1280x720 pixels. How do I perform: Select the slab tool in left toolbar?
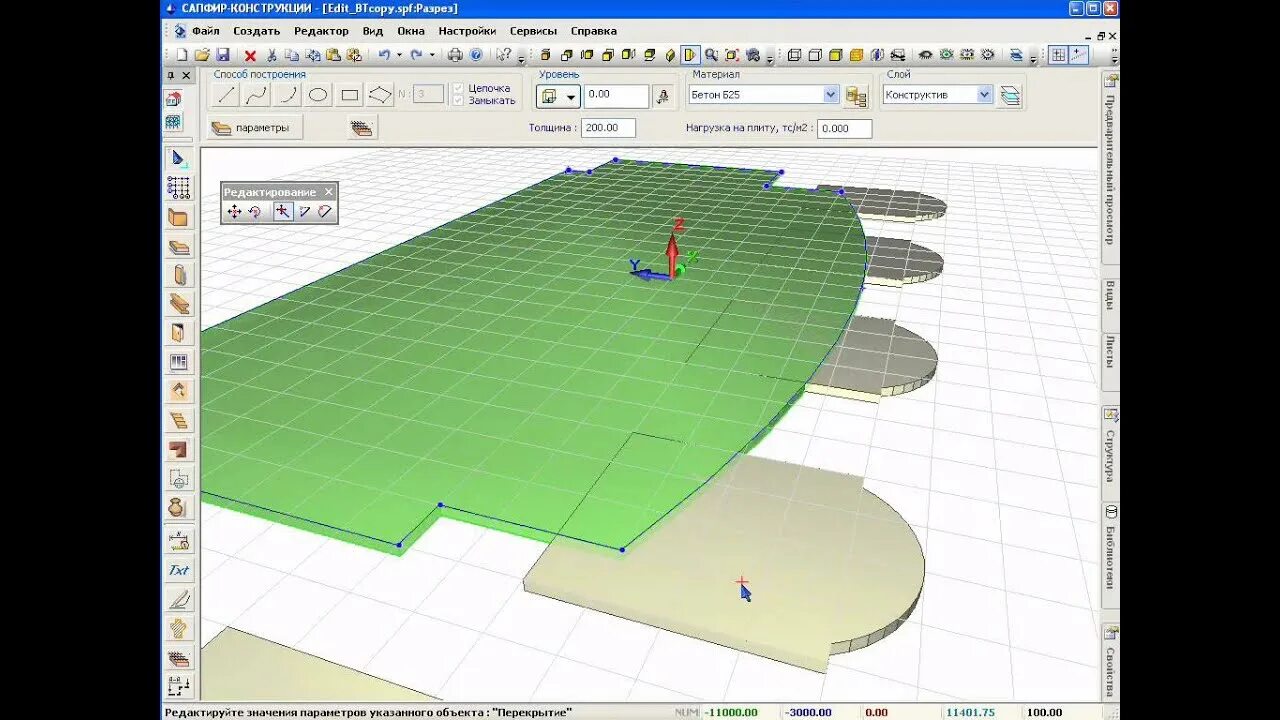click(179, 246)
